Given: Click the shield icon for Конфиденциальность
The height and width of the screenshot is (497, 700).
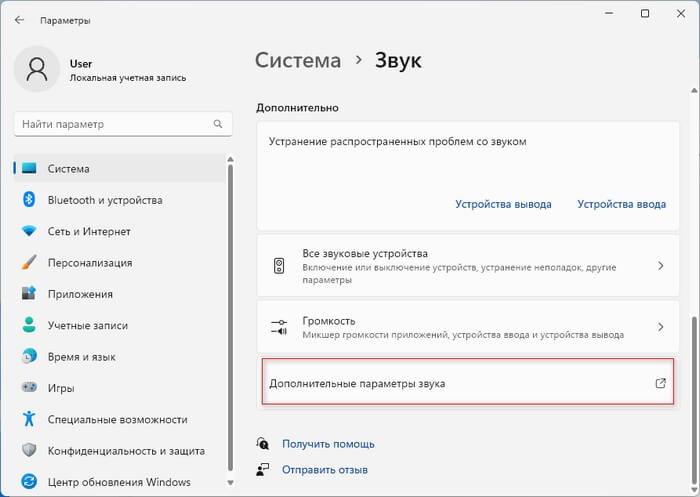Looking at the screenshot, I should point(29,450).
